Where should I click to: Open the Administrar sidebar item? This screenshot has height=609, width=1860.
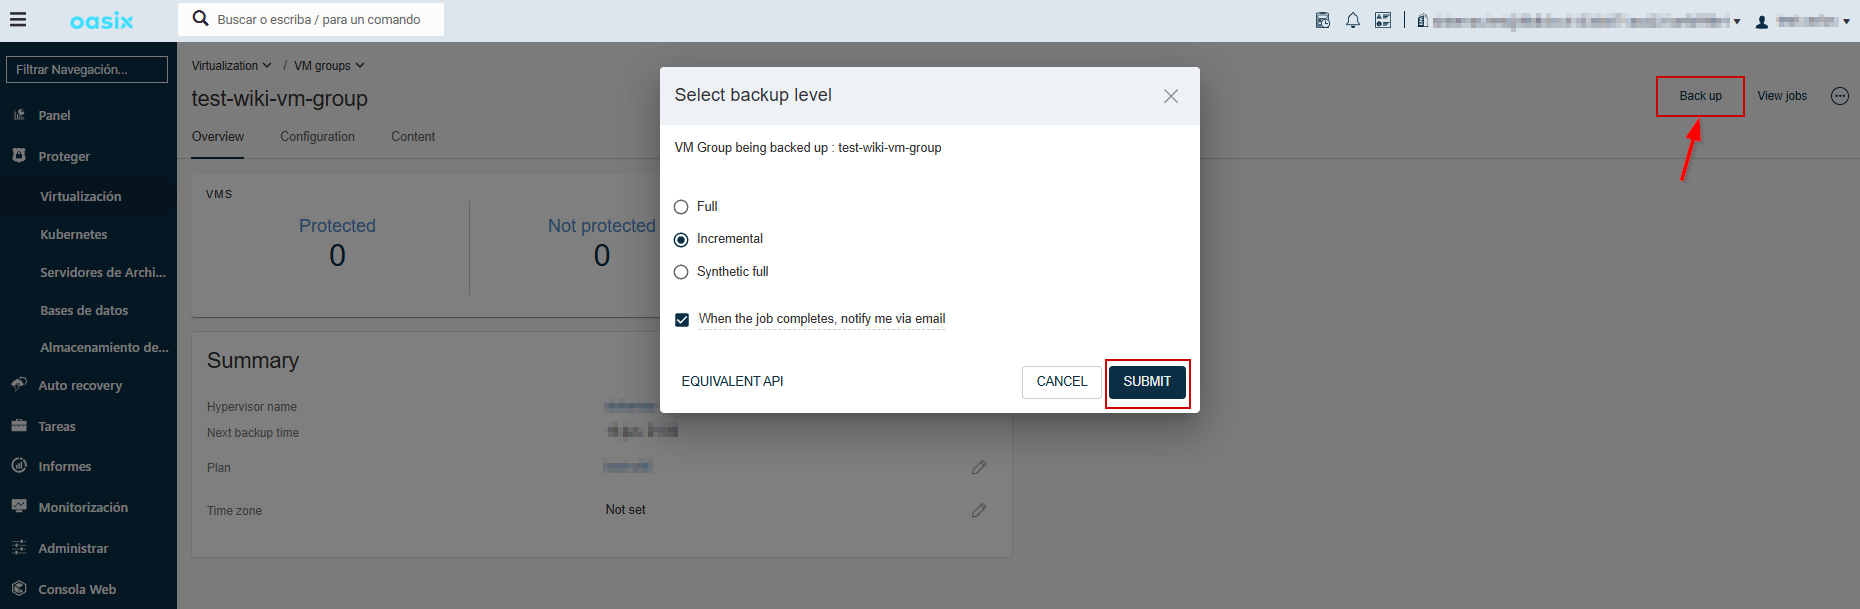click(x=73, y=548)
